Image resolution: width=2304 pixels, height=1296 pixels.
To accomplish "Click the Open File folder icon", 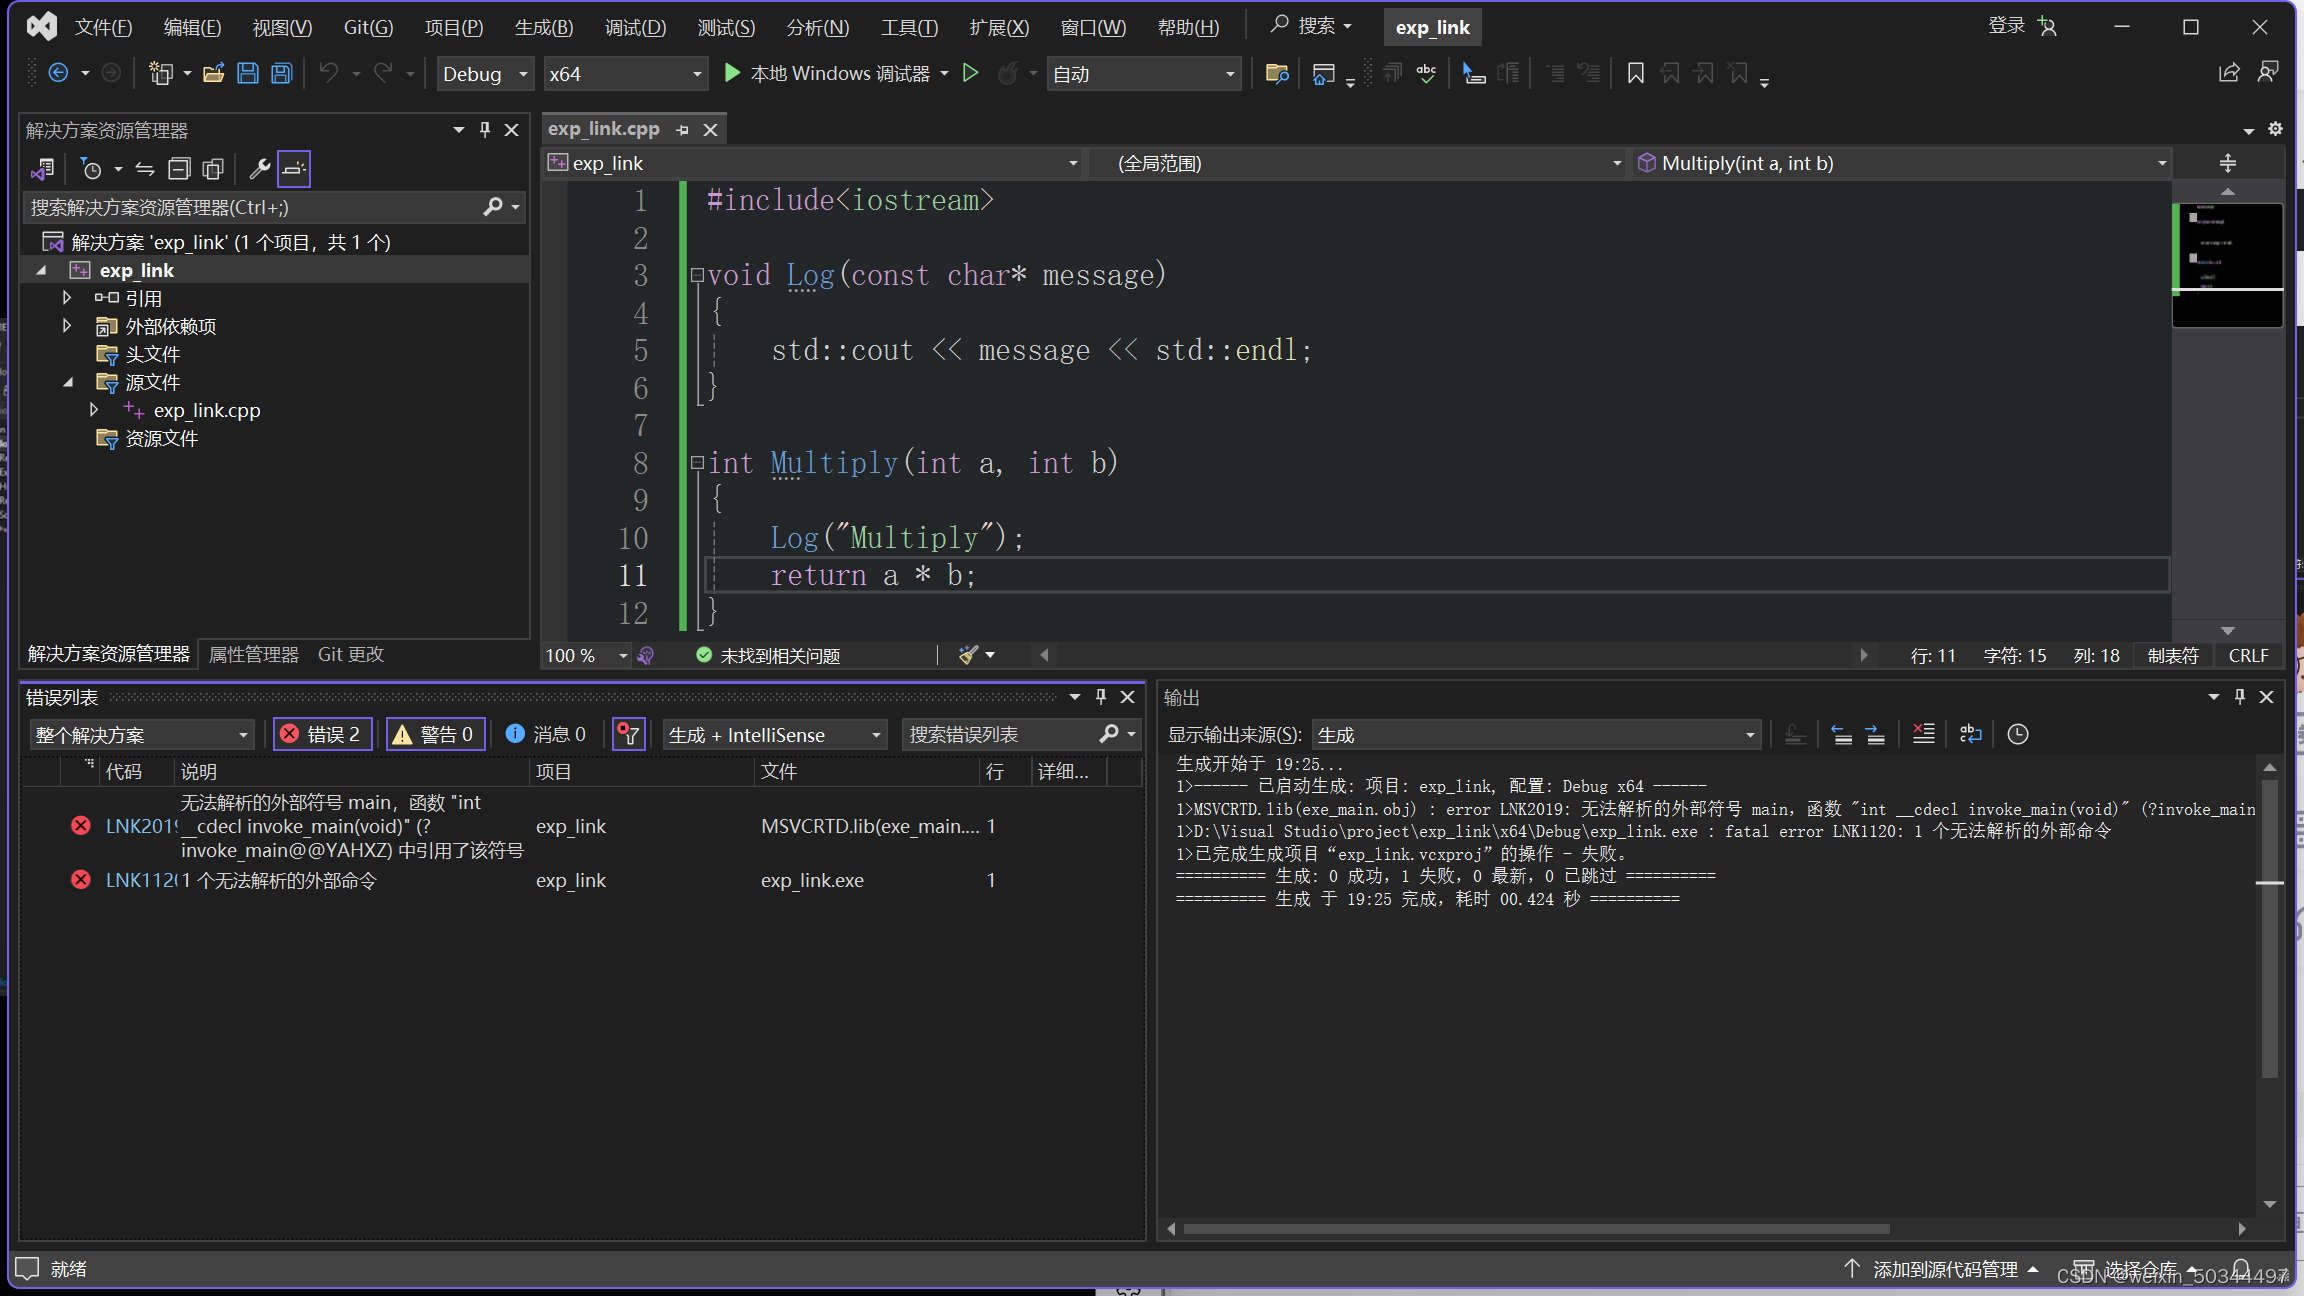I will 213,73.
